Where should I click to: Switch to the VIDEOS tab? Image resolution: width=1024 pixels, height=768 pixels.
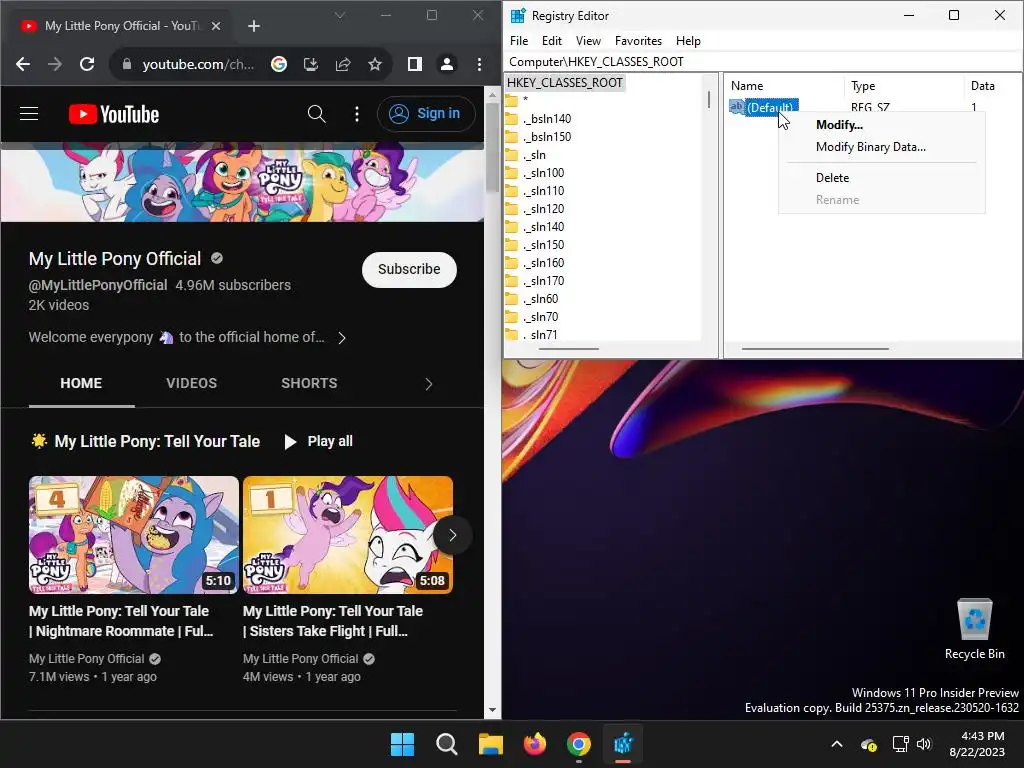click(191, 383)
